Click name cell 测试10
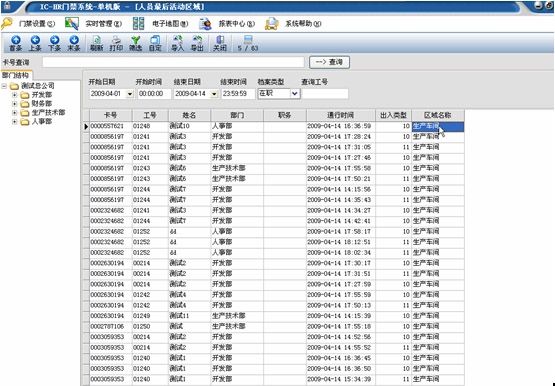Screen dimensions: 555x386 pos(189,126)
